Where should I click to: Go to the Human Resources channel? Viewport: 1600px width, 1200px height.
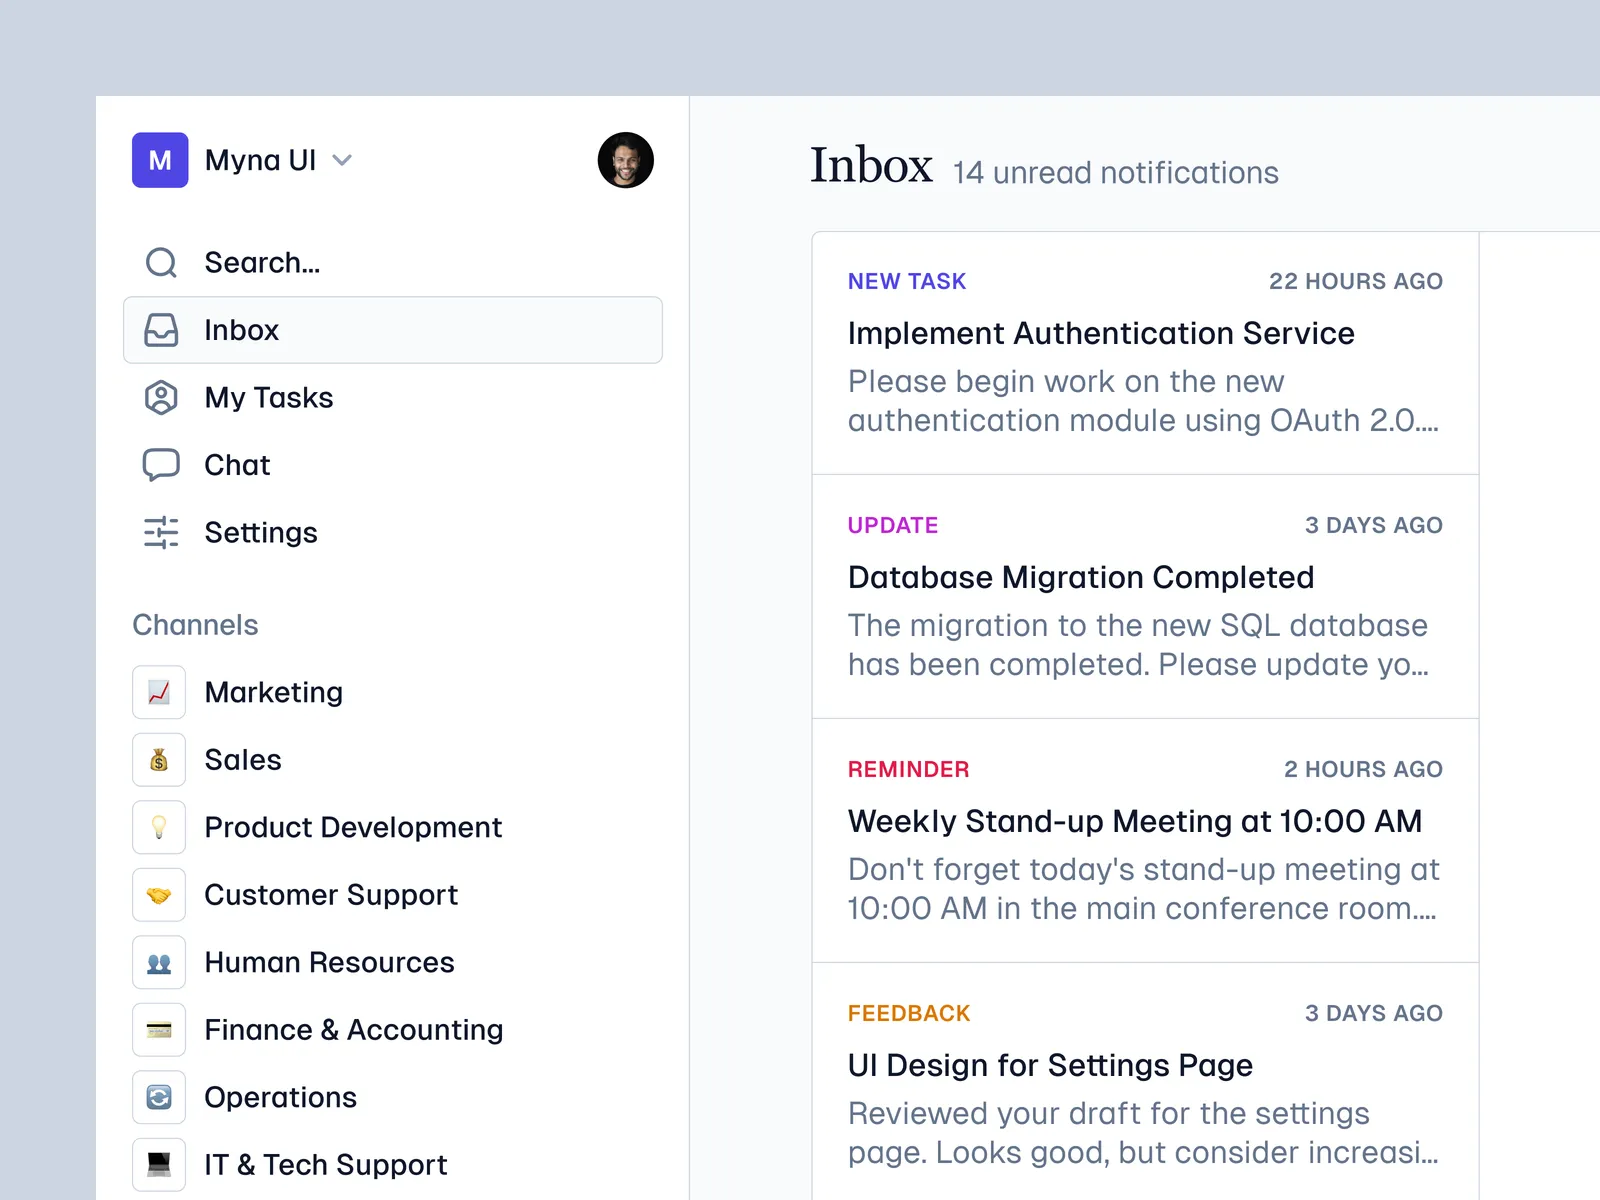(x=329, y=962)
